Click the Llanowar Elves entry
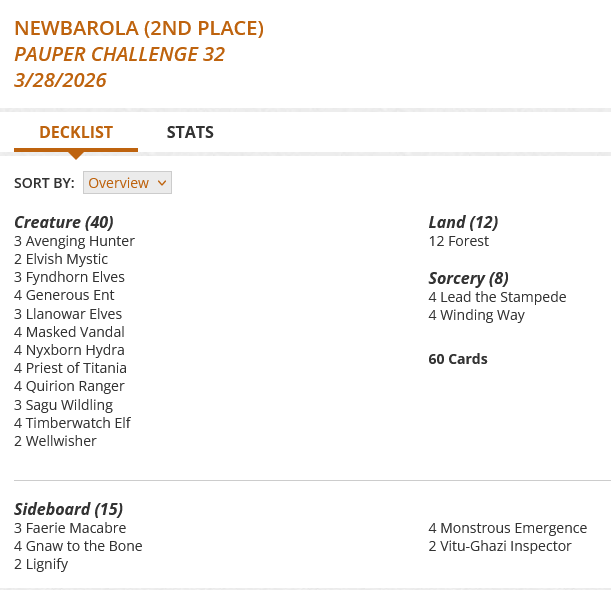Viewport: 611px width, 590px height. click(x=74, y=314)
